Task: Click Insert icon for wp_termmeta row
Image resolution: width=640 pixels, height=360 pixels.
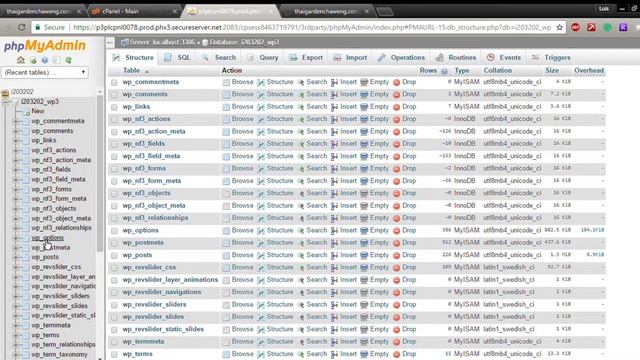Action: (x=334, y=342)
